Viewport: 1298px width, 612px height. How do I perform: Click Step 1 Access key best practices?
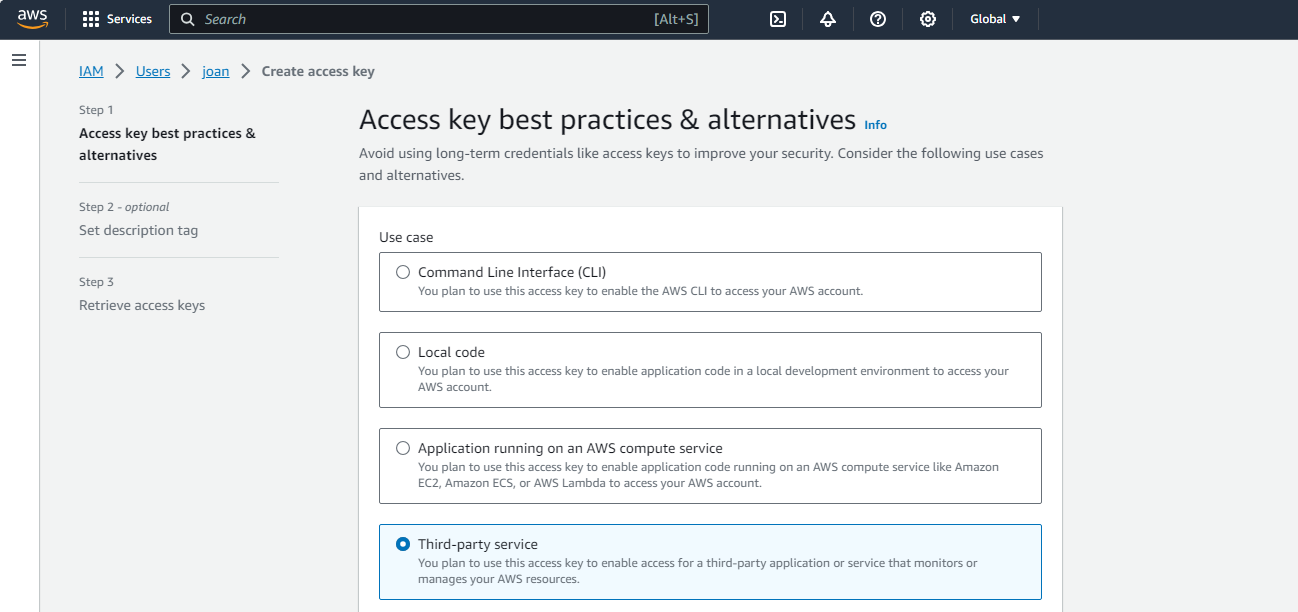pyautogui.click(x=167, y=144)
